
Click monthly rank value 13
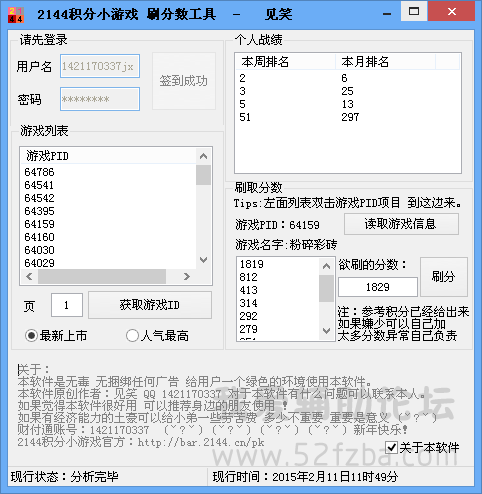coord(347,104)
